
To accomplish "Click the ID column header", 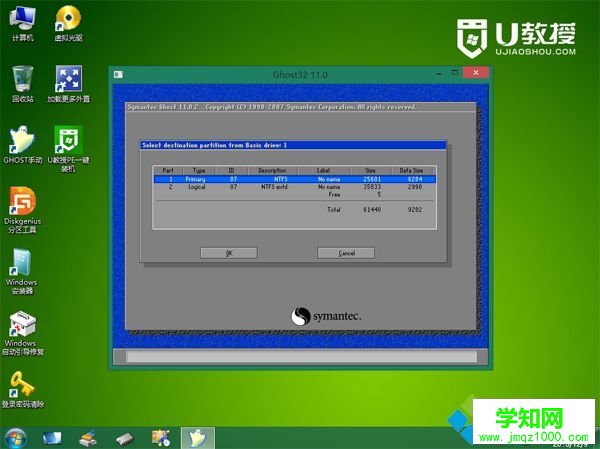I will pos(232,170).
